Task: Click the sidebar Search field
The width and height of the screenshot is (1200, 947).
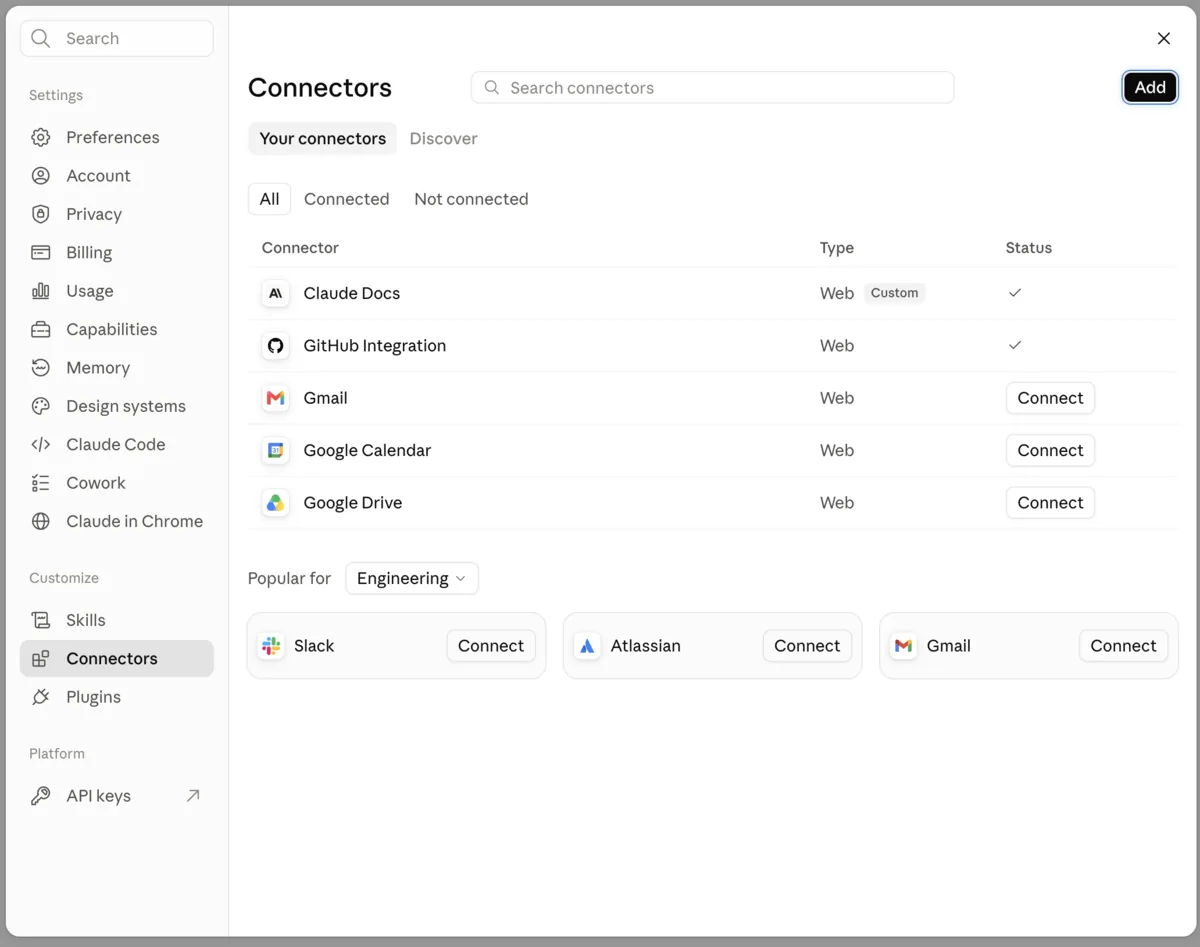Action: click(117, 39)
